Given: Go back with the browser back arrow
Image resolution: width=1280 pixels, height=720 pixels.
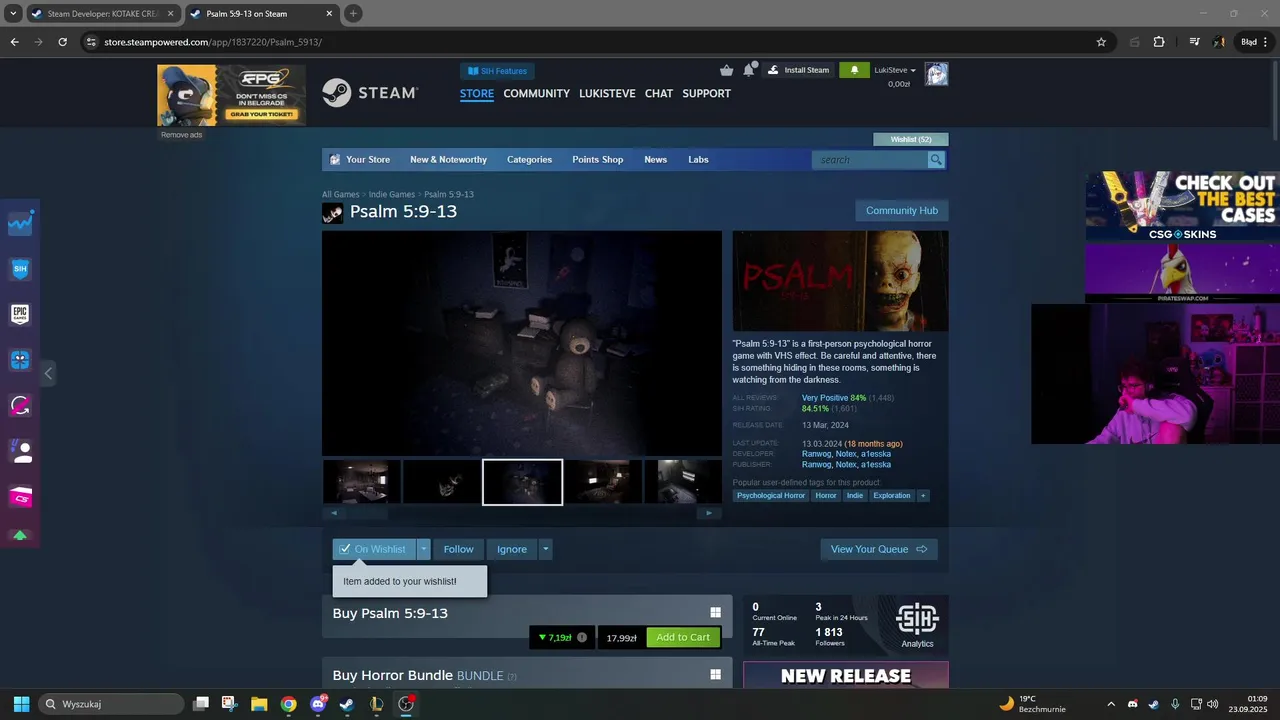Looking at the screenshot, I should click(14, 42).
